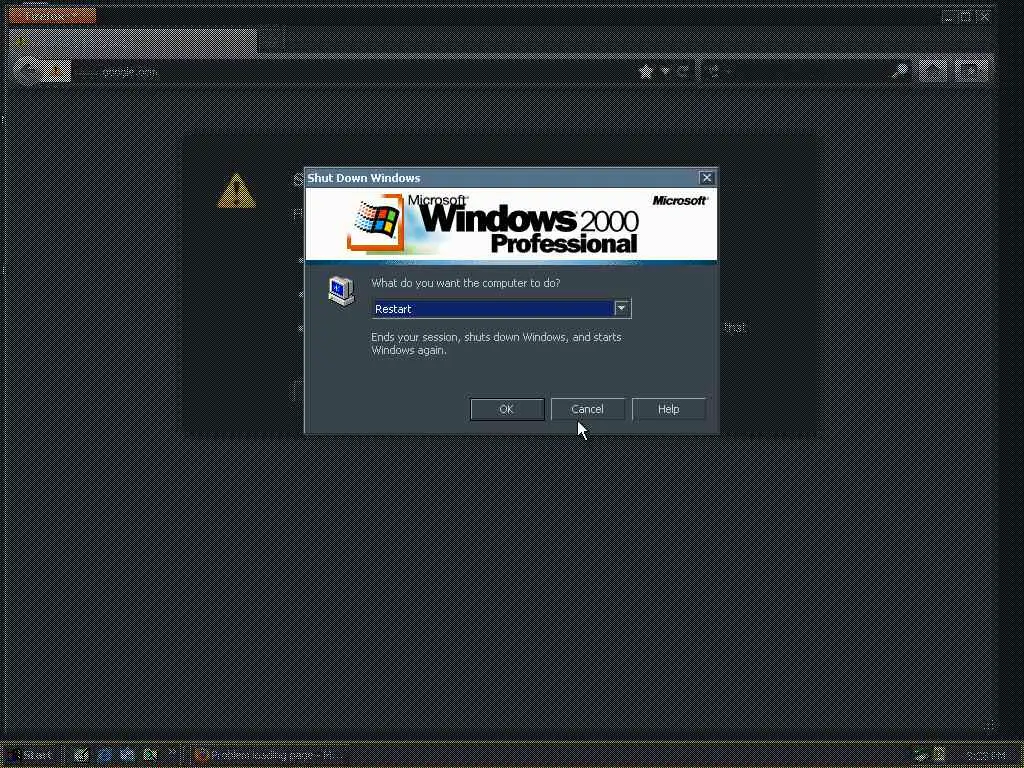Open the Firefox menu button

tap(52, 16)
